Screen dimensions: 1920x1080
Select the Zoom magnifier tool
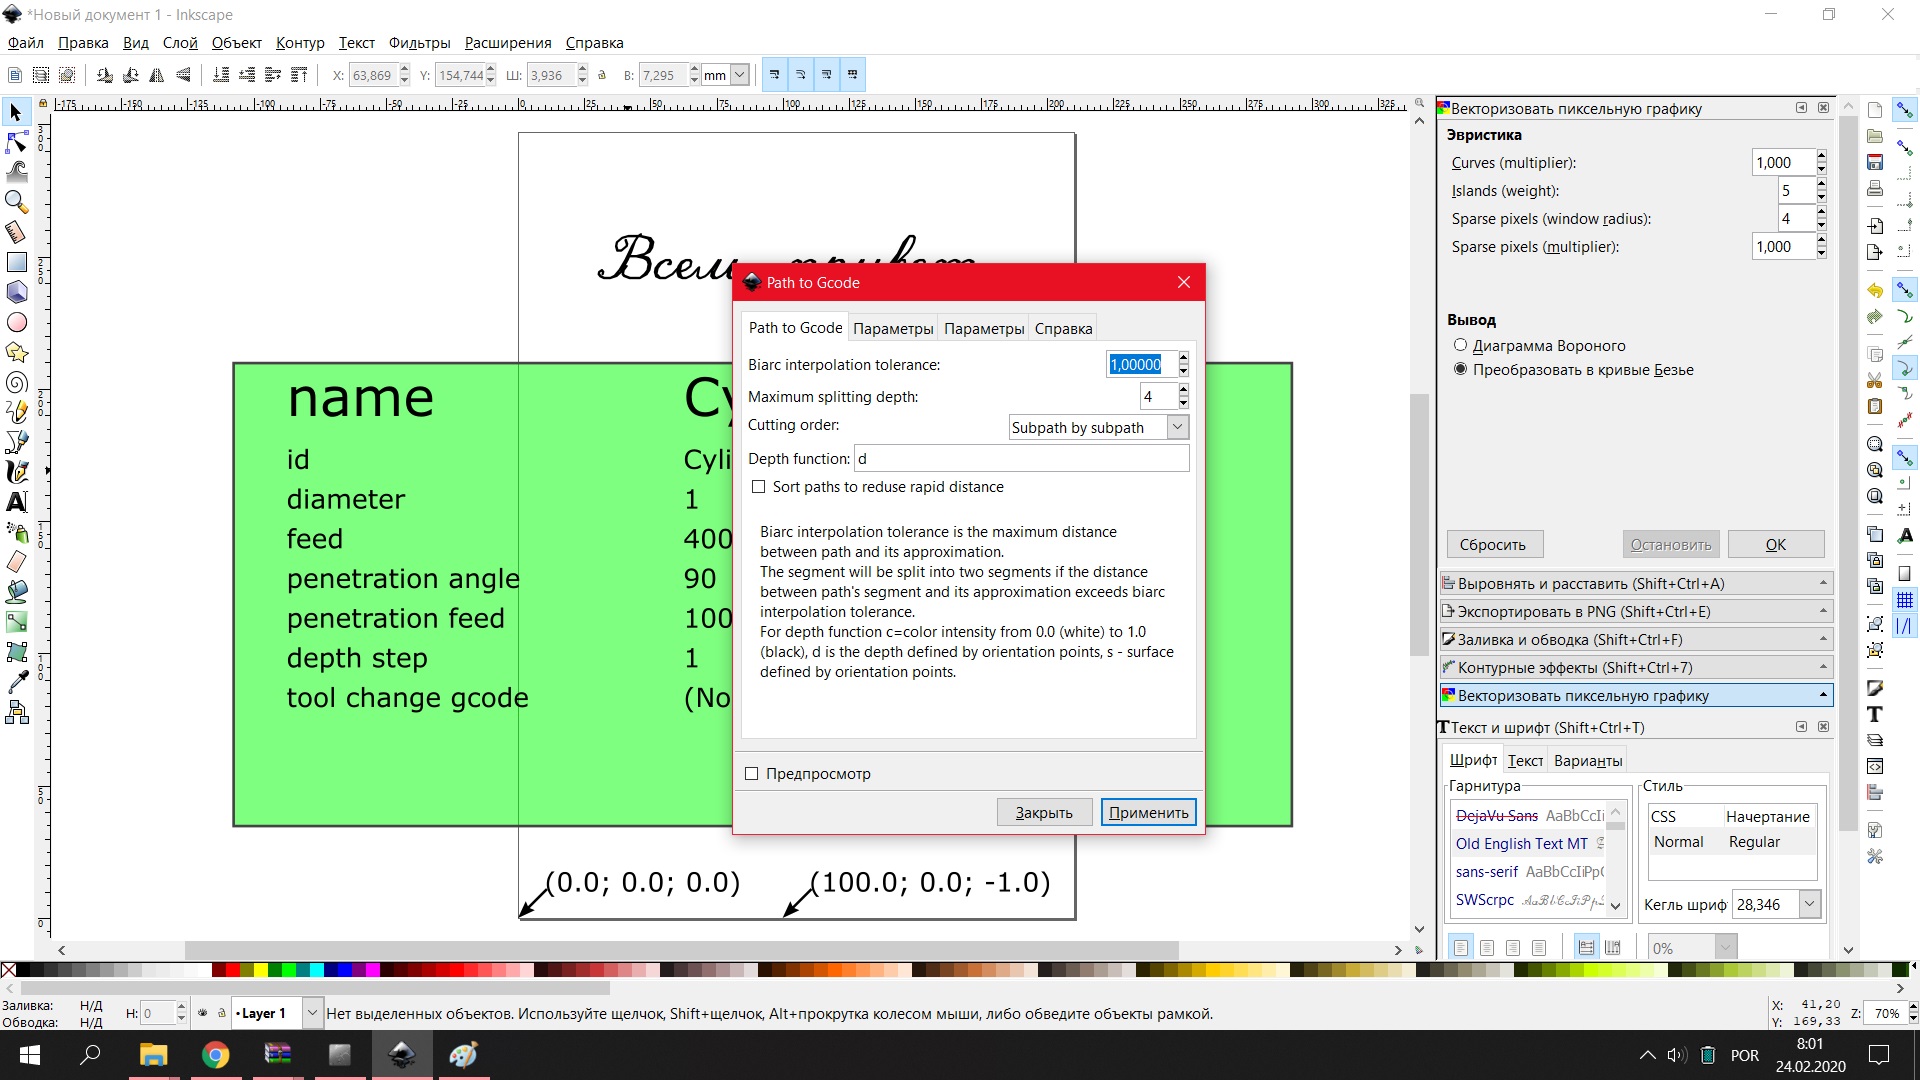click(17, 202)
